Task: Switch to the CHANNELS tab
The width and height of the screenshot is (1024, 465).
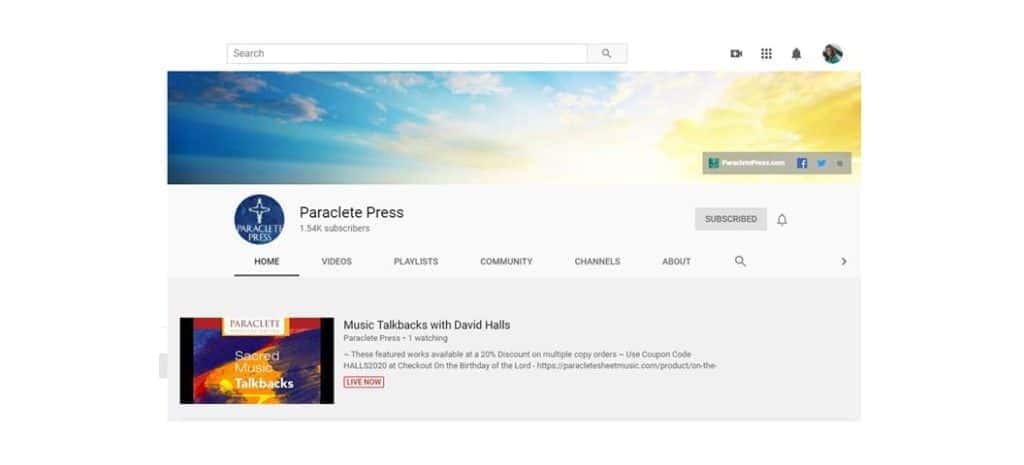Action: click(598, 261)
